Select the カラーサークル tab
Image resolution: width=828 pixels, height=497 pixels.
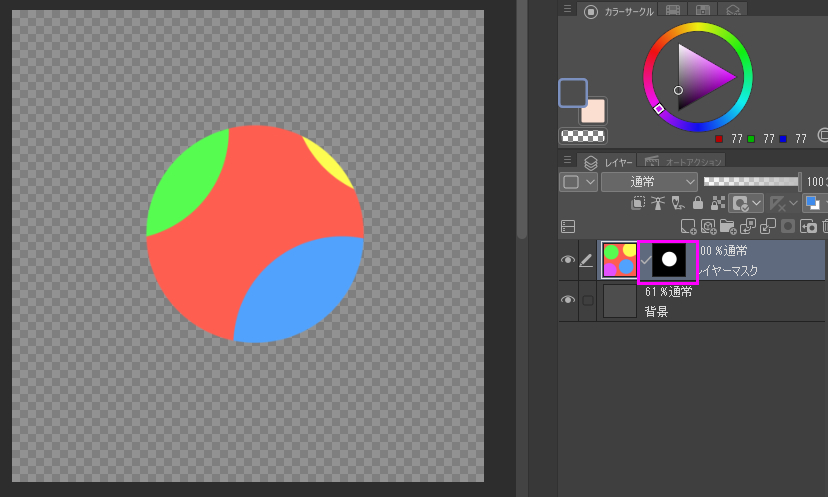[x=620, y=11]
